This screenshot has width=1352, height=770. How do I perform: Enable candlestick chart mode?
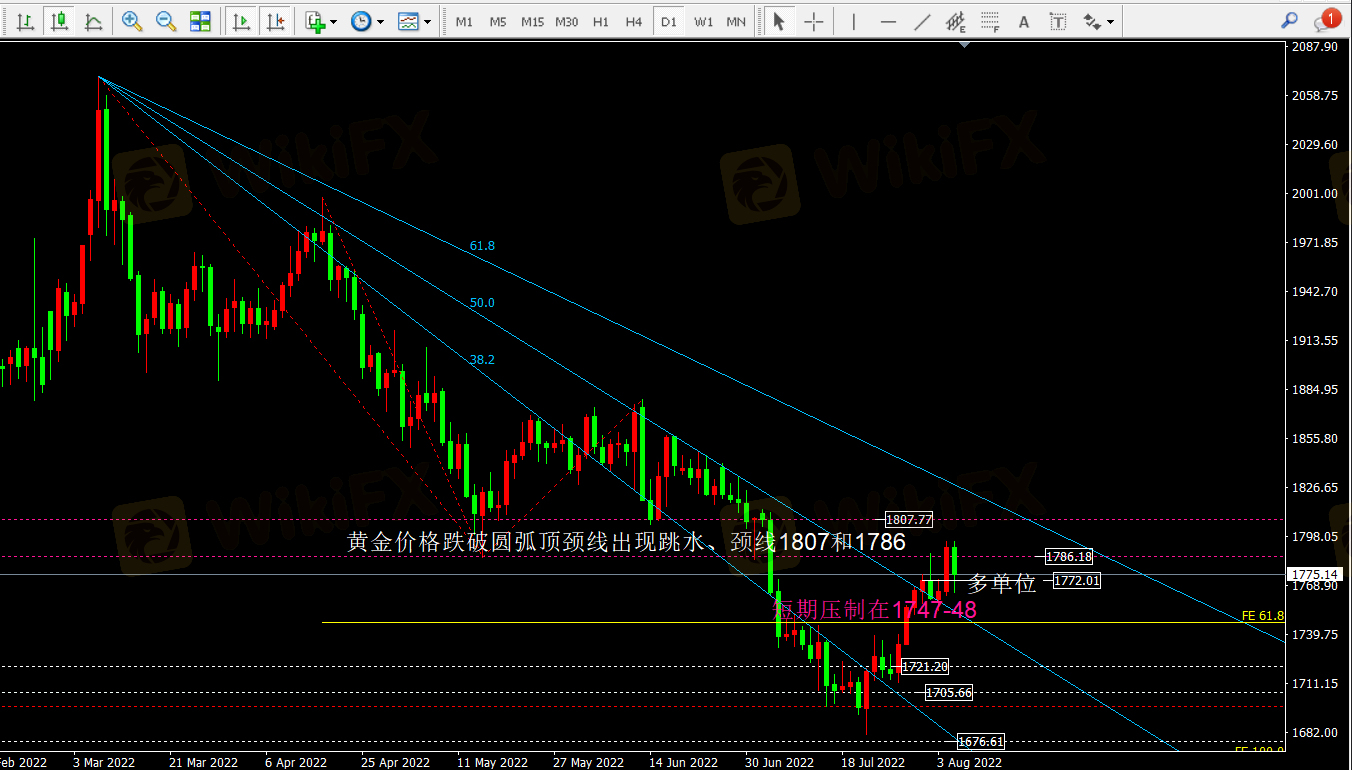(x=60, y=21)
